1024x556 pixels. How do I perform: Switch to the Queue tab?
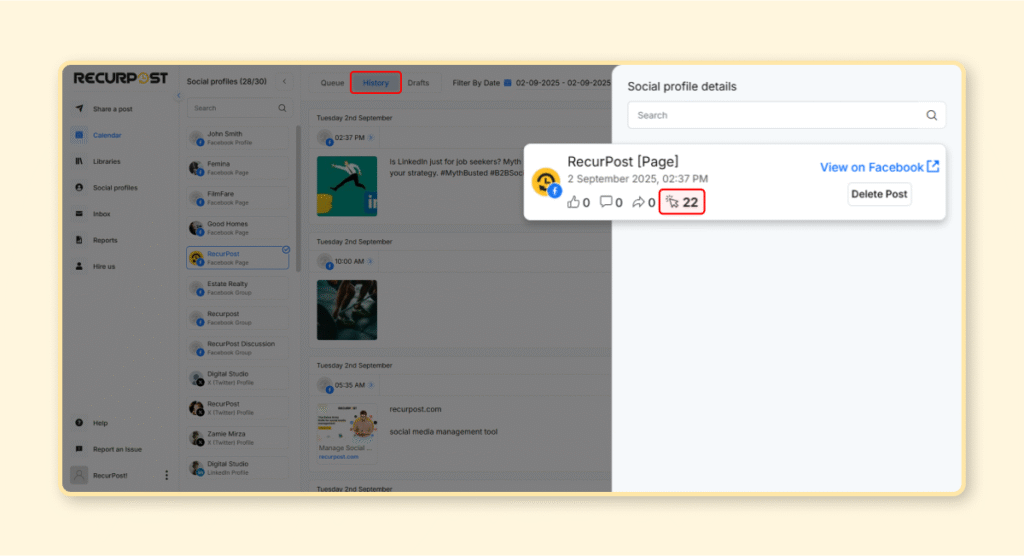coord(332,83)
